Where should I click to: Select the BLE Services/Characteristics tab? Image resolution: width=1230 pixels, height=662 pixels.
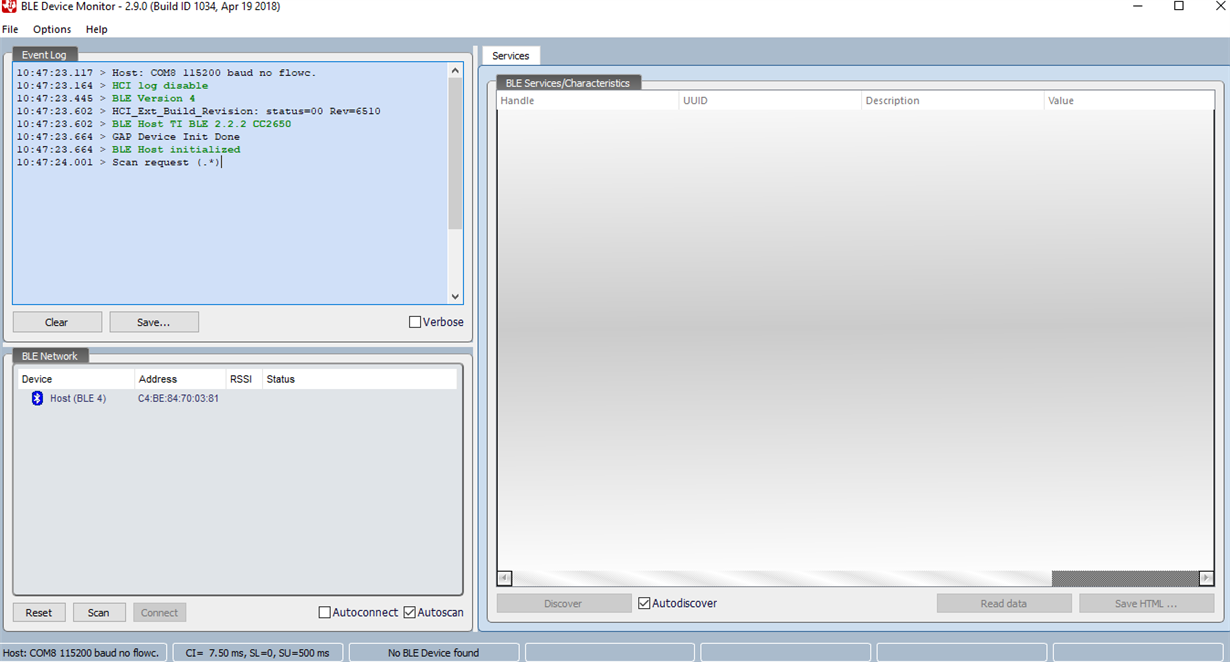point(568,83)
